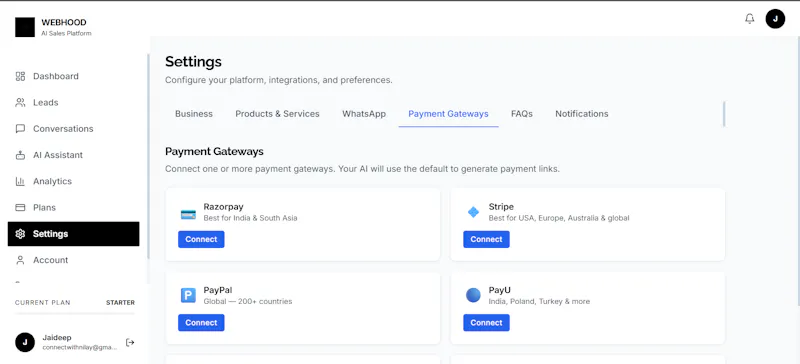Click the Razorpay card logo
This screenshot has width=800, height=364.
[x=188, y=214]
